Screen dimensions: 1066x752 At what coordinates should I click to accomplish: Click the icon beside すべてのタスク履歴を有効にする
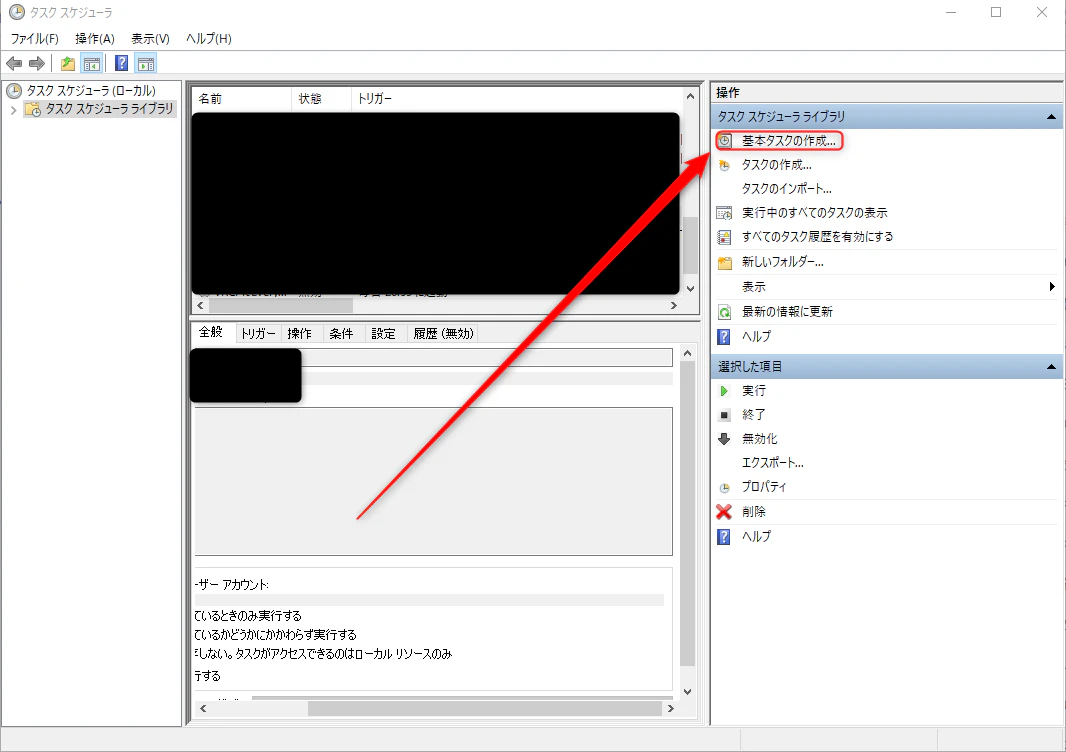tap(725, 237)
